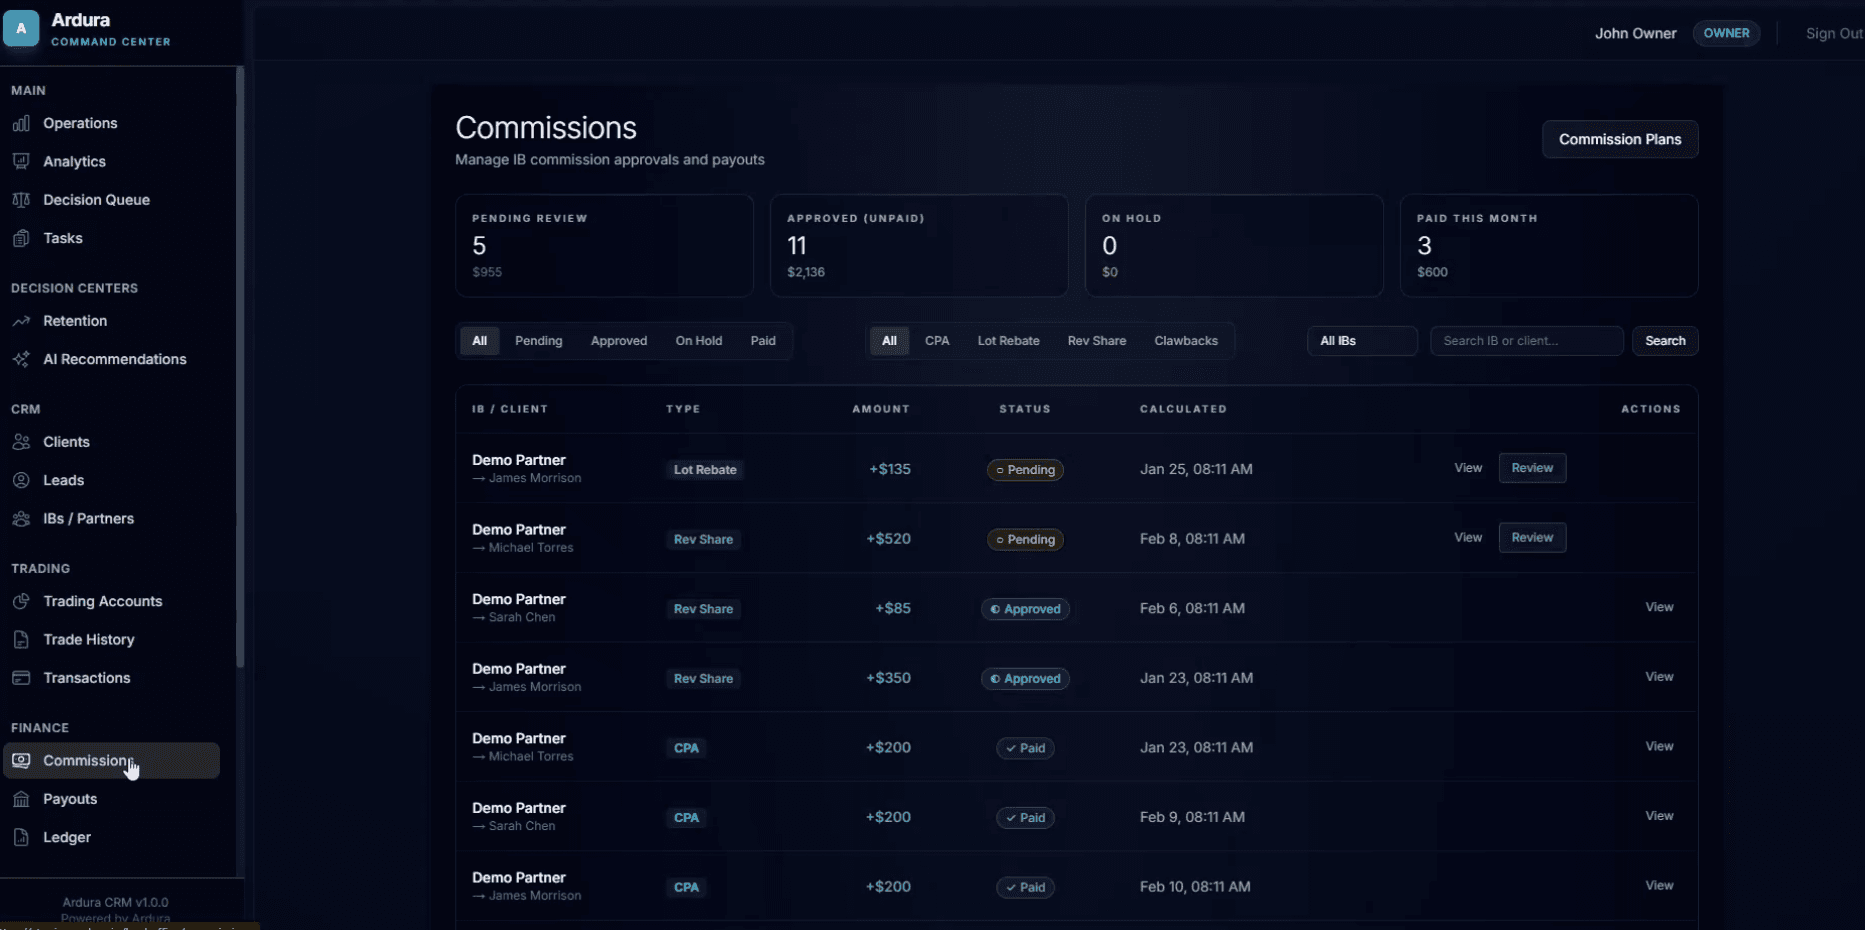Click the sidebar vertical scrollbar

(x=240, y=367)
